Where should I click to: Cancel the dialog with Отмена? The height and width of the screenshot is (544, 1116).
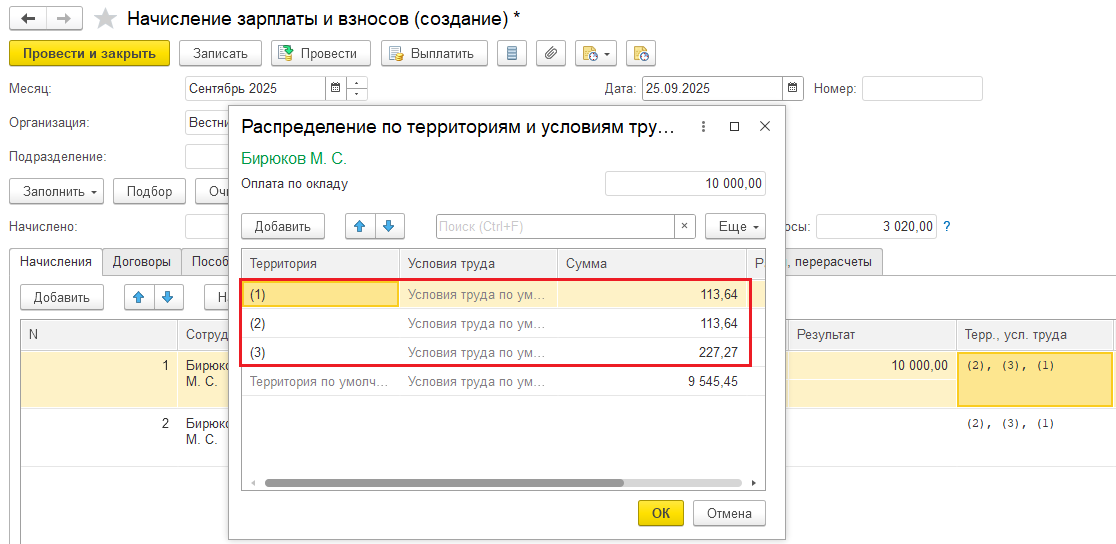point(730,513)
